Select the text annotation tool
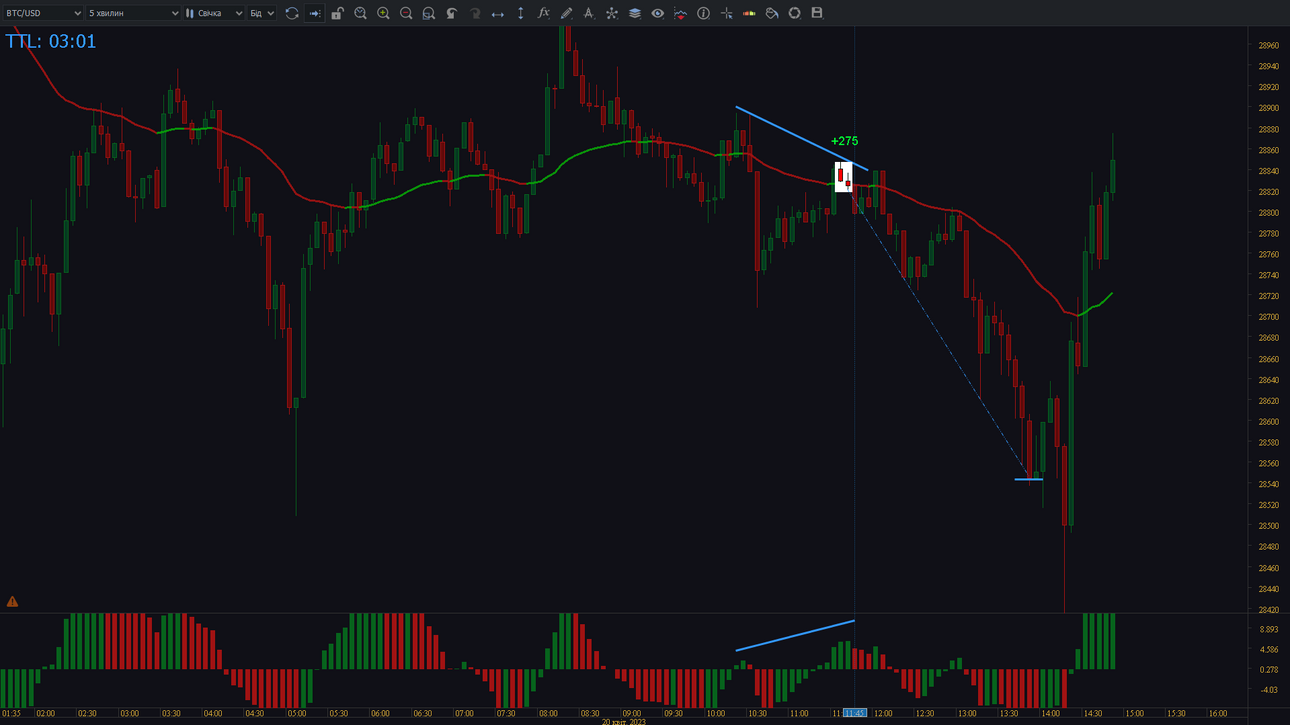The image size is (1290, 725). pyautogui.click(x=589, y=13)
